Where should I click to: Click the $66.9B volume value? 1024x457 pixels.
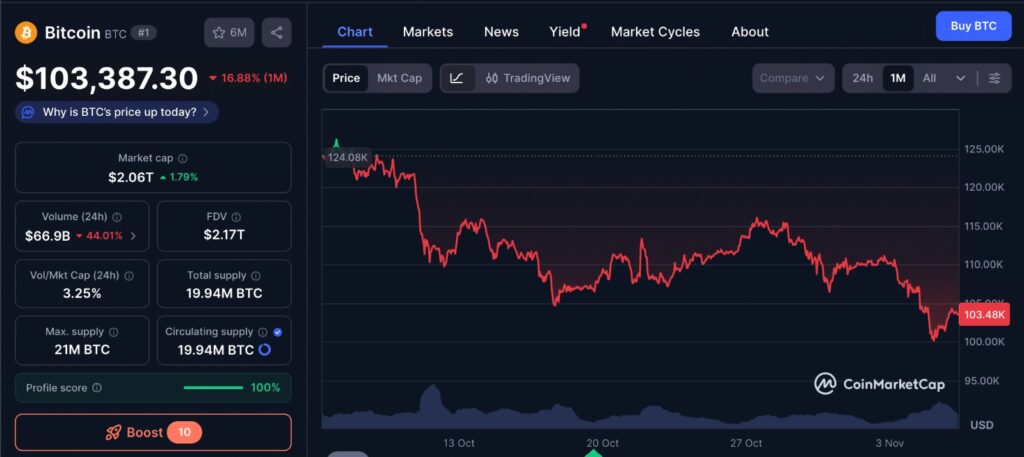pos(47,236)
